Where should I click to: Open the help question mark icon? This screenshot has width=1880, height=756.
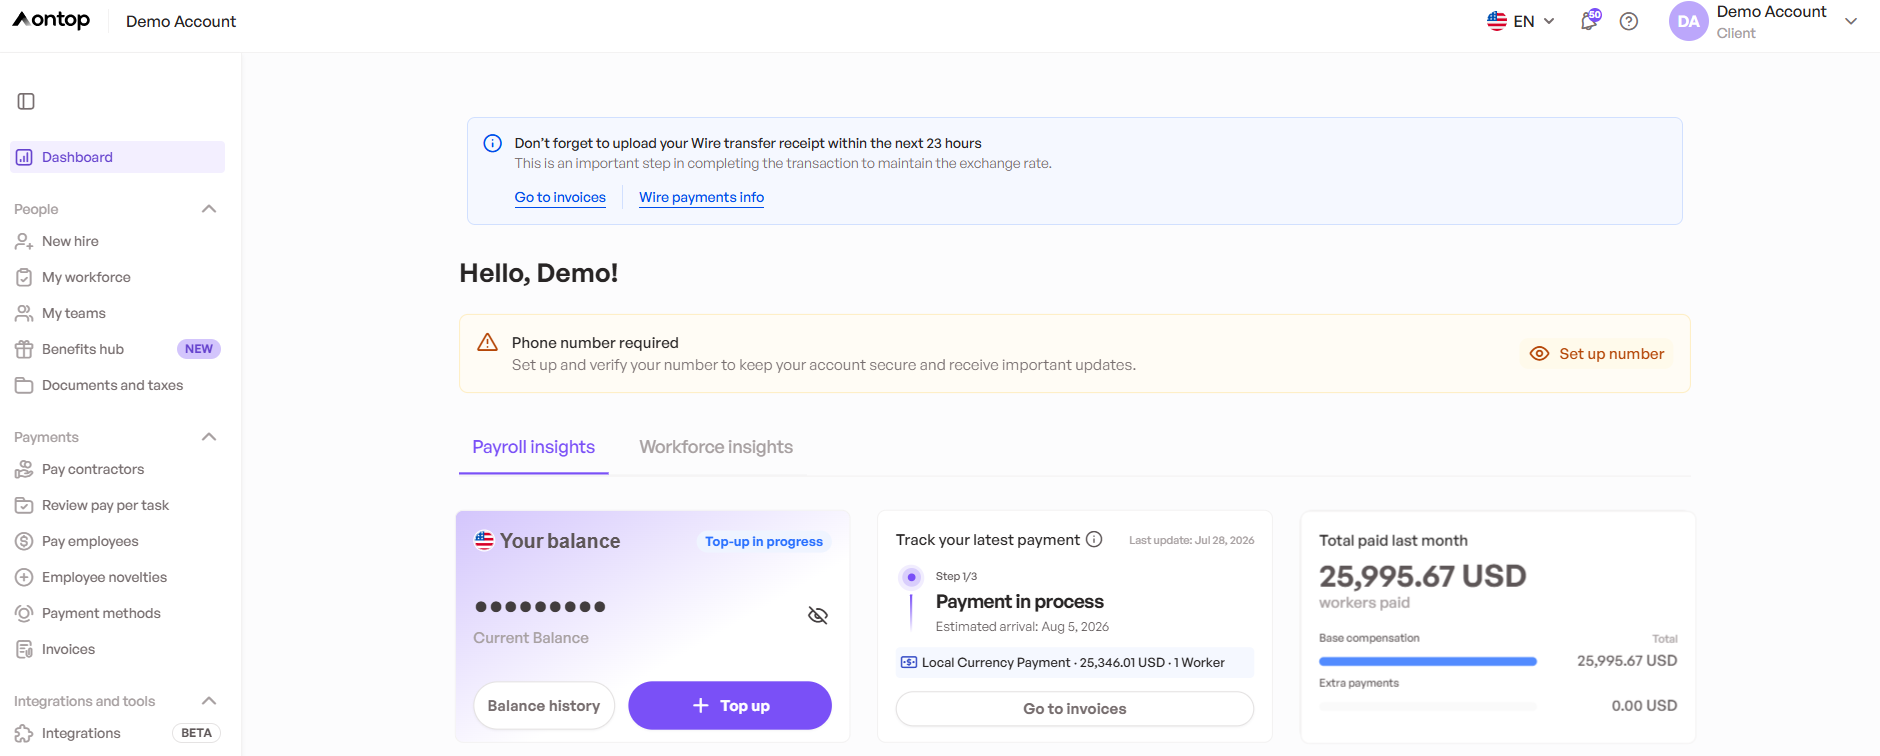pyautogui.click(x=1629, y=21)
